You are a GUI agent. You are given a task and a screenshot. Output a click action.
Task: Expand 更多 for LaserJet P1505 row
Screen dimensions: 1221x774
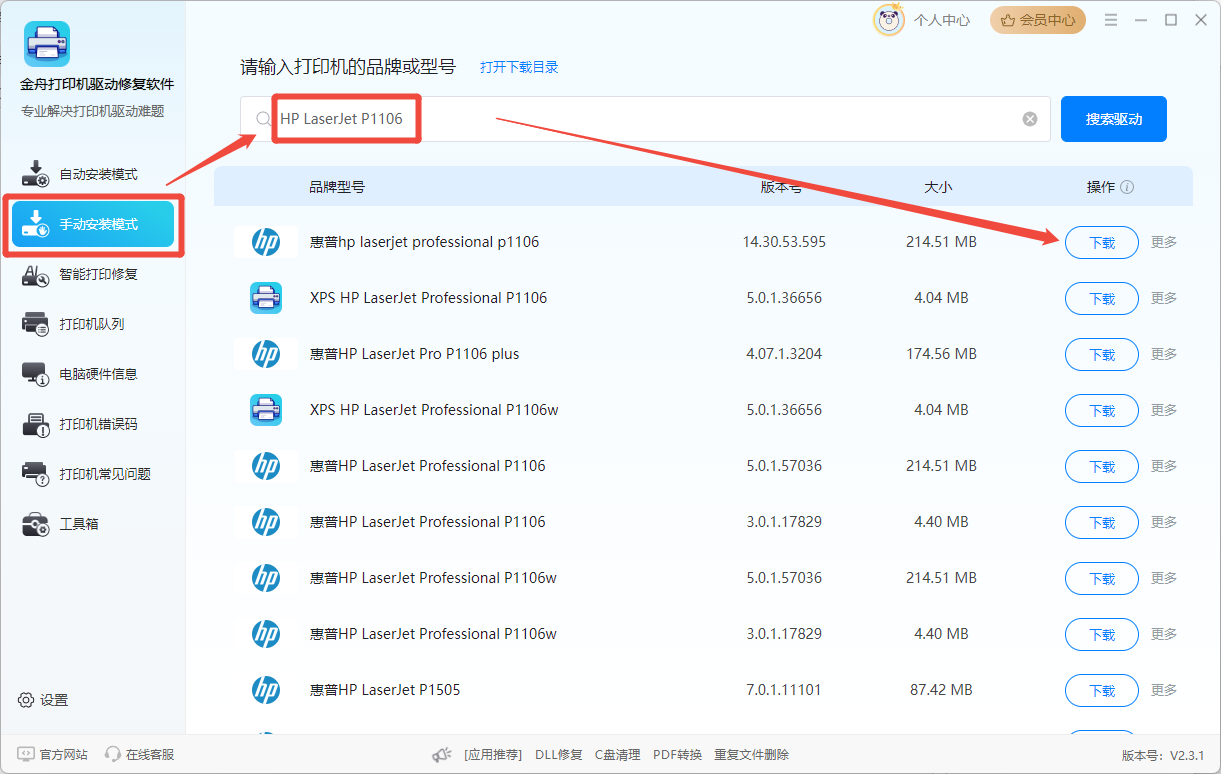[x=1164, y=690]
